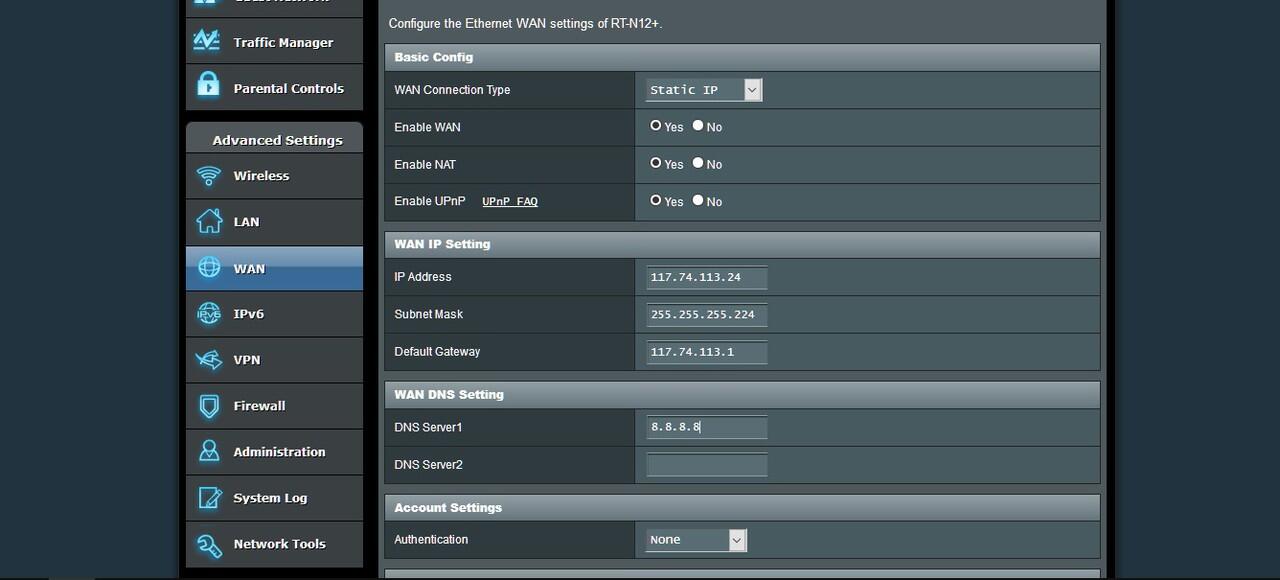Select No for Enable WAN
This screenshot has width=1280, height=580.
pos(698,126)
